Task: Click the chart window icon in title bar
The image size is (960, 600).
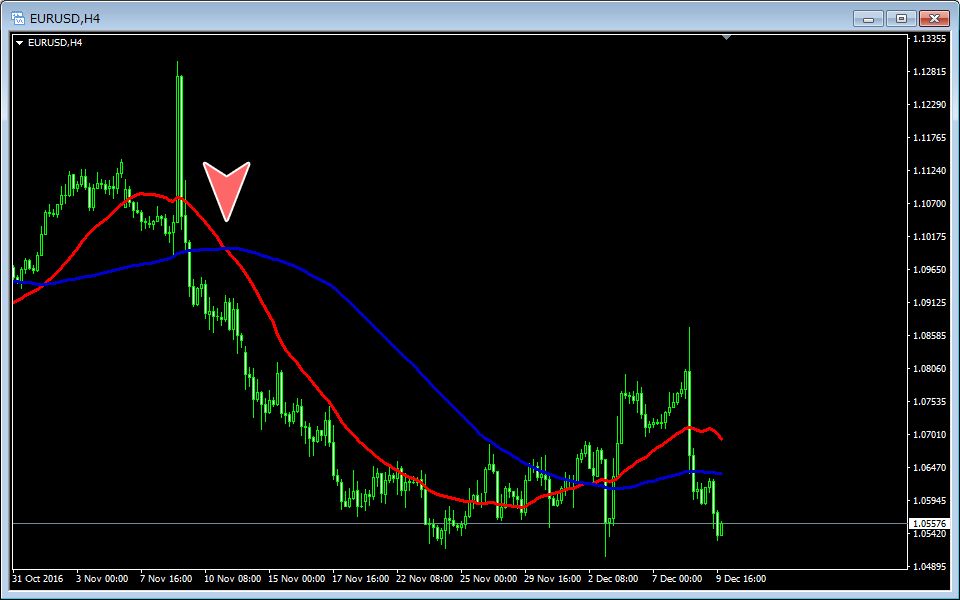Action: [x=17, y=18]
